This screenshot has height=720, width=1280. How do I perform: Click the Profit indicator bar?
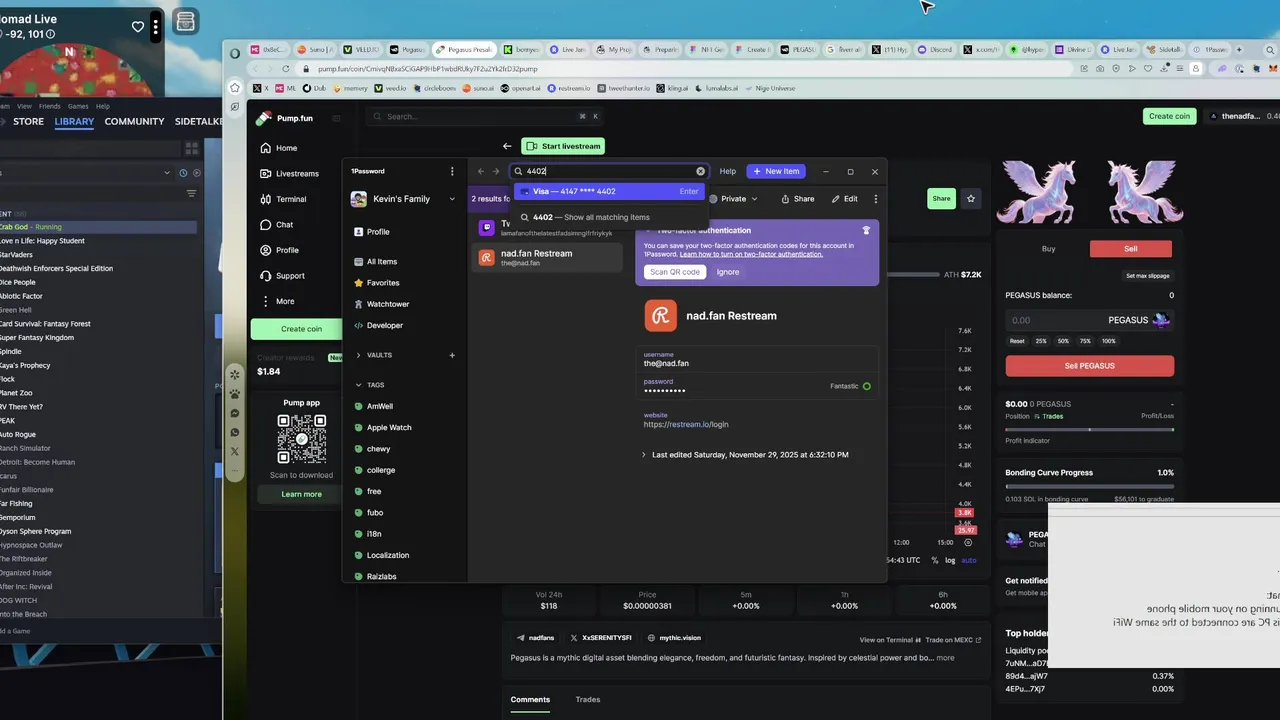pyautogui.click(x=1089, y=429)
